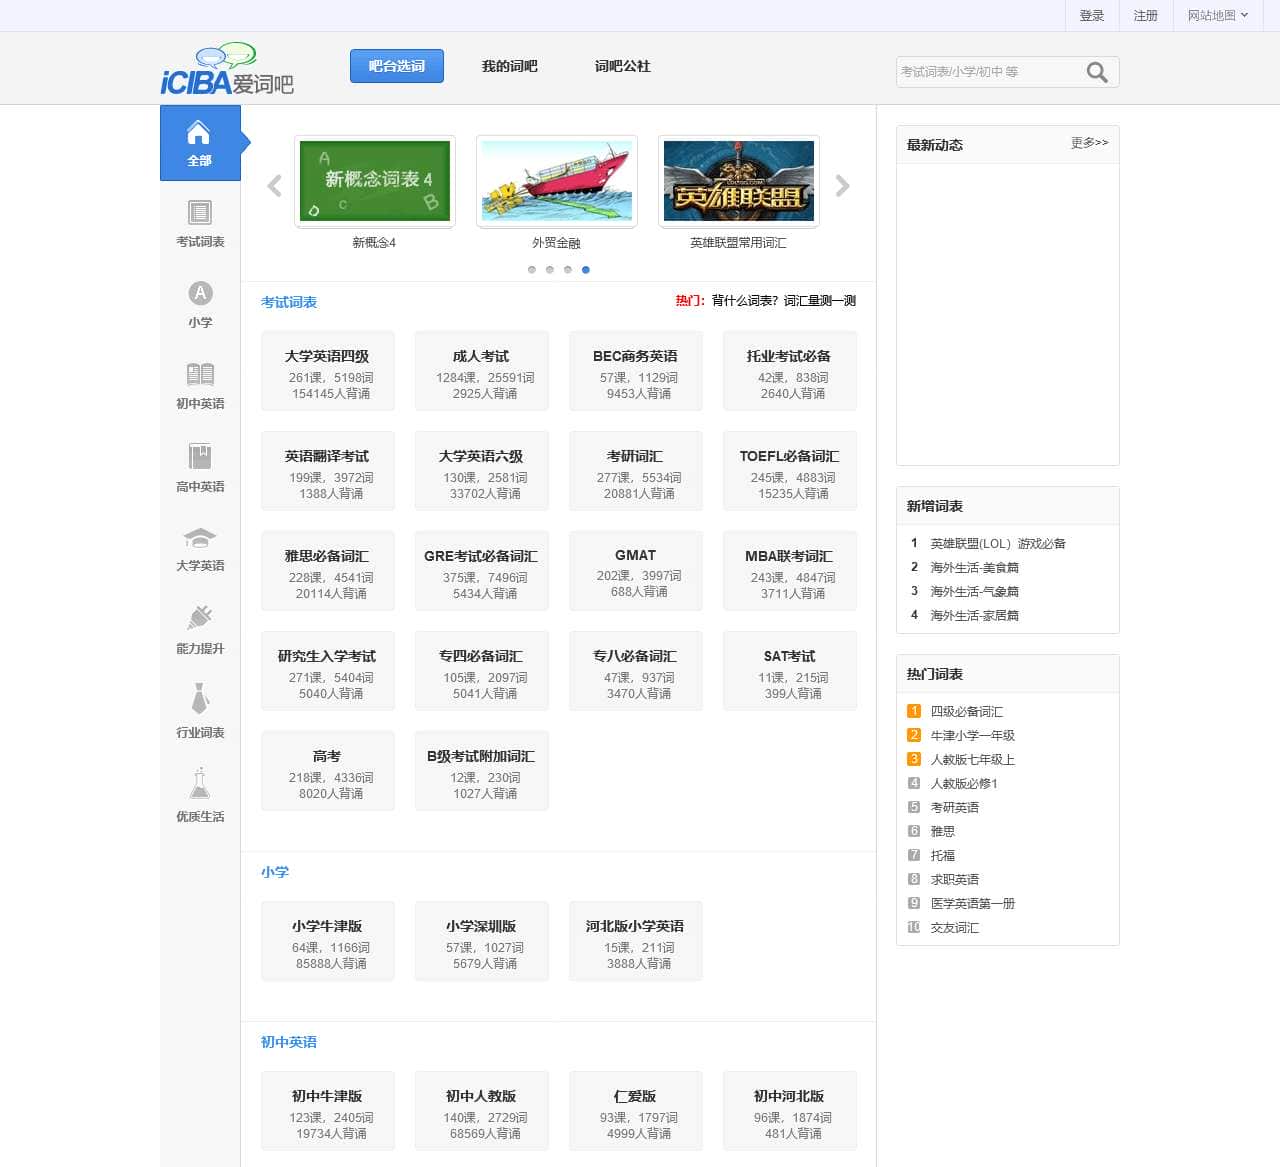
Task: Open 考试词表 sidebar category
Action: 200,224
